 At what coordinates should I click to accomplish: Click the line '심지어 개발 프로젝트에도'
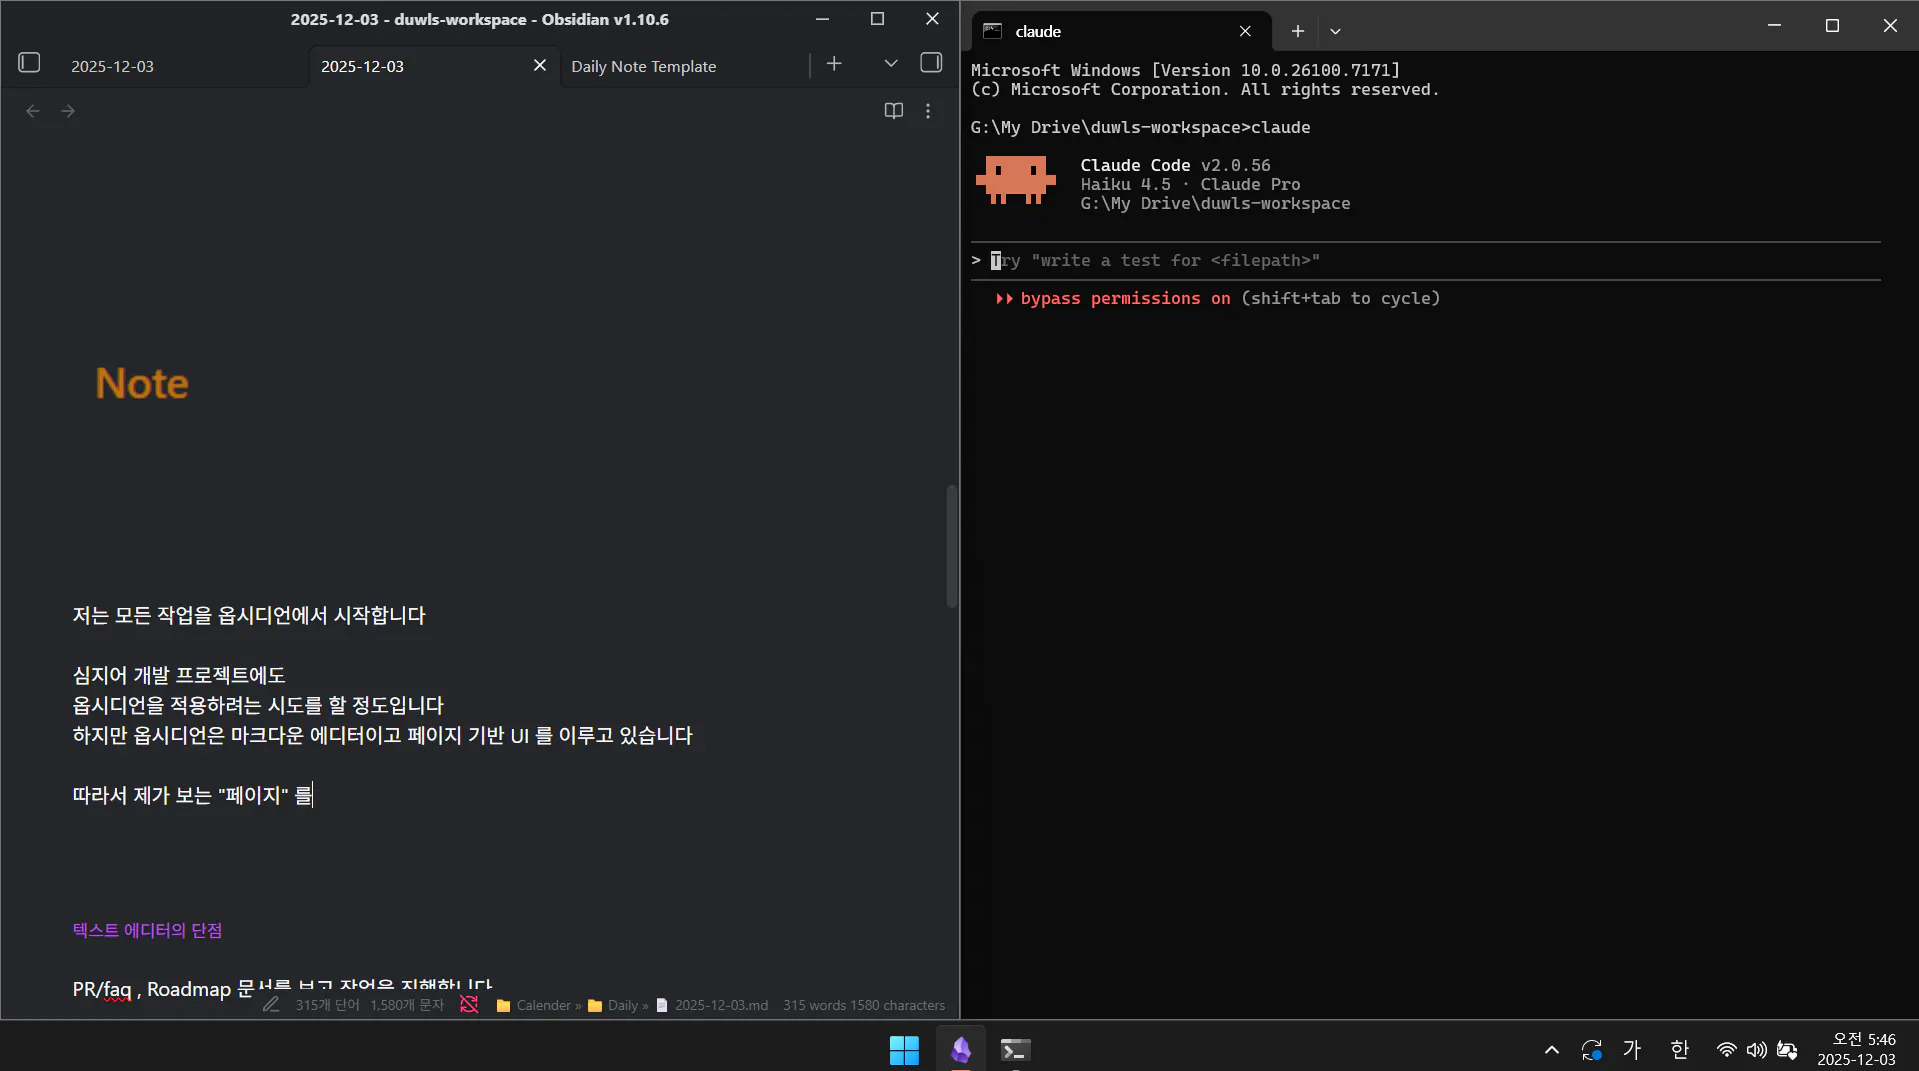coord(179,675)
